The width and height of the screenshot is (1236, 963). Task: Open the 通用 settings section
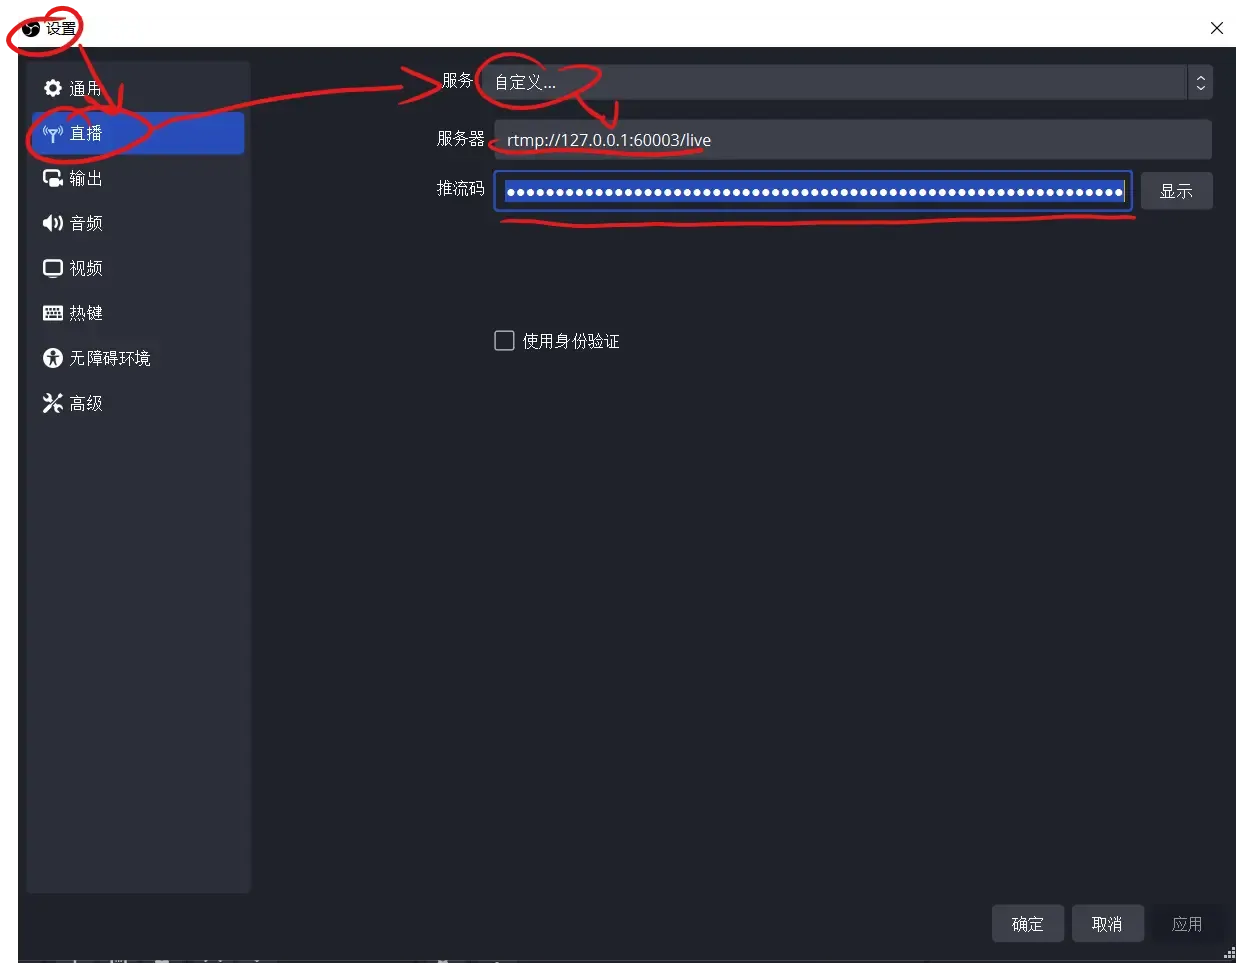coord(138,88)
